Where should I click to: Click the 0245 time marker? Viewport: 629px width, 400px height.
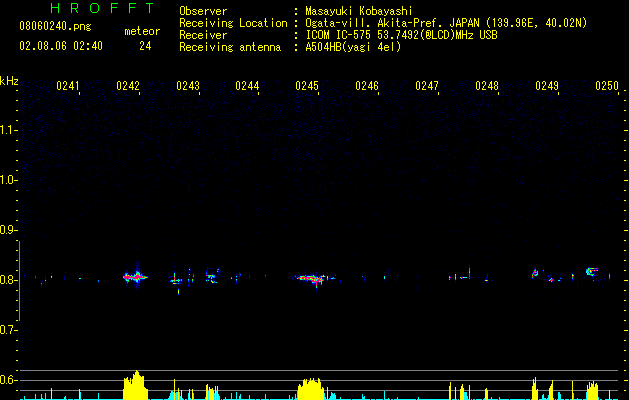pos(307,86)
